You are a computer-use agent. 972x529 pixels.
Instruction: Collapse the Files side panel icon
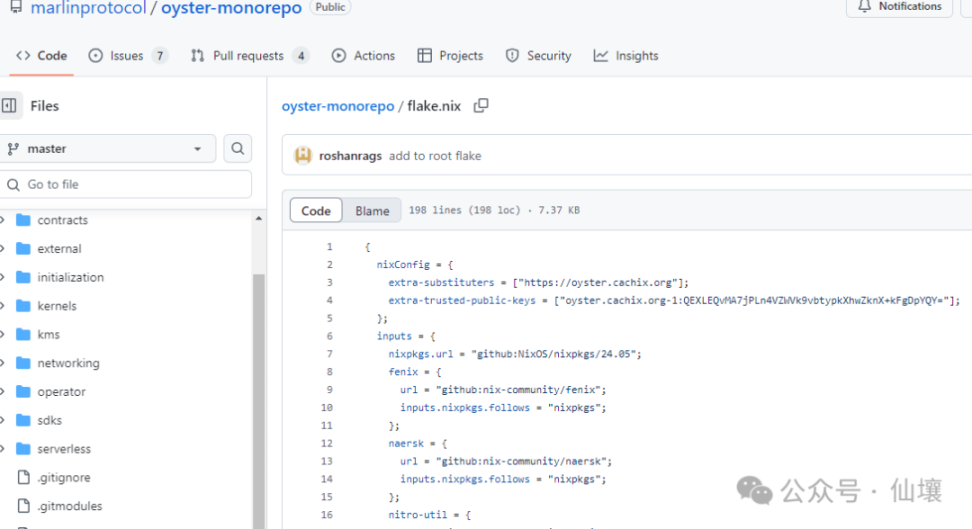click(x=10, y=106)
